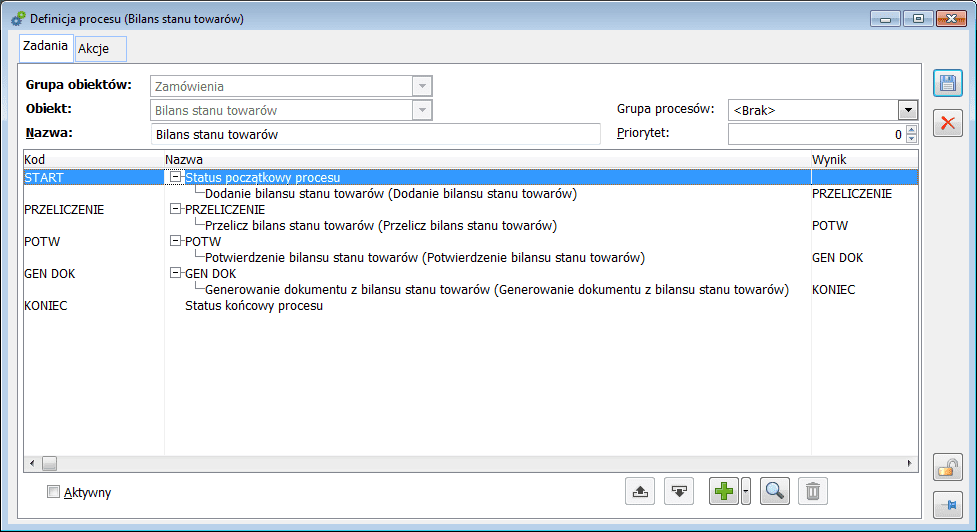Click the horizontal scrollbar right arrow
The height and width of the screenshot is (532, 977).
pos(909,463)
